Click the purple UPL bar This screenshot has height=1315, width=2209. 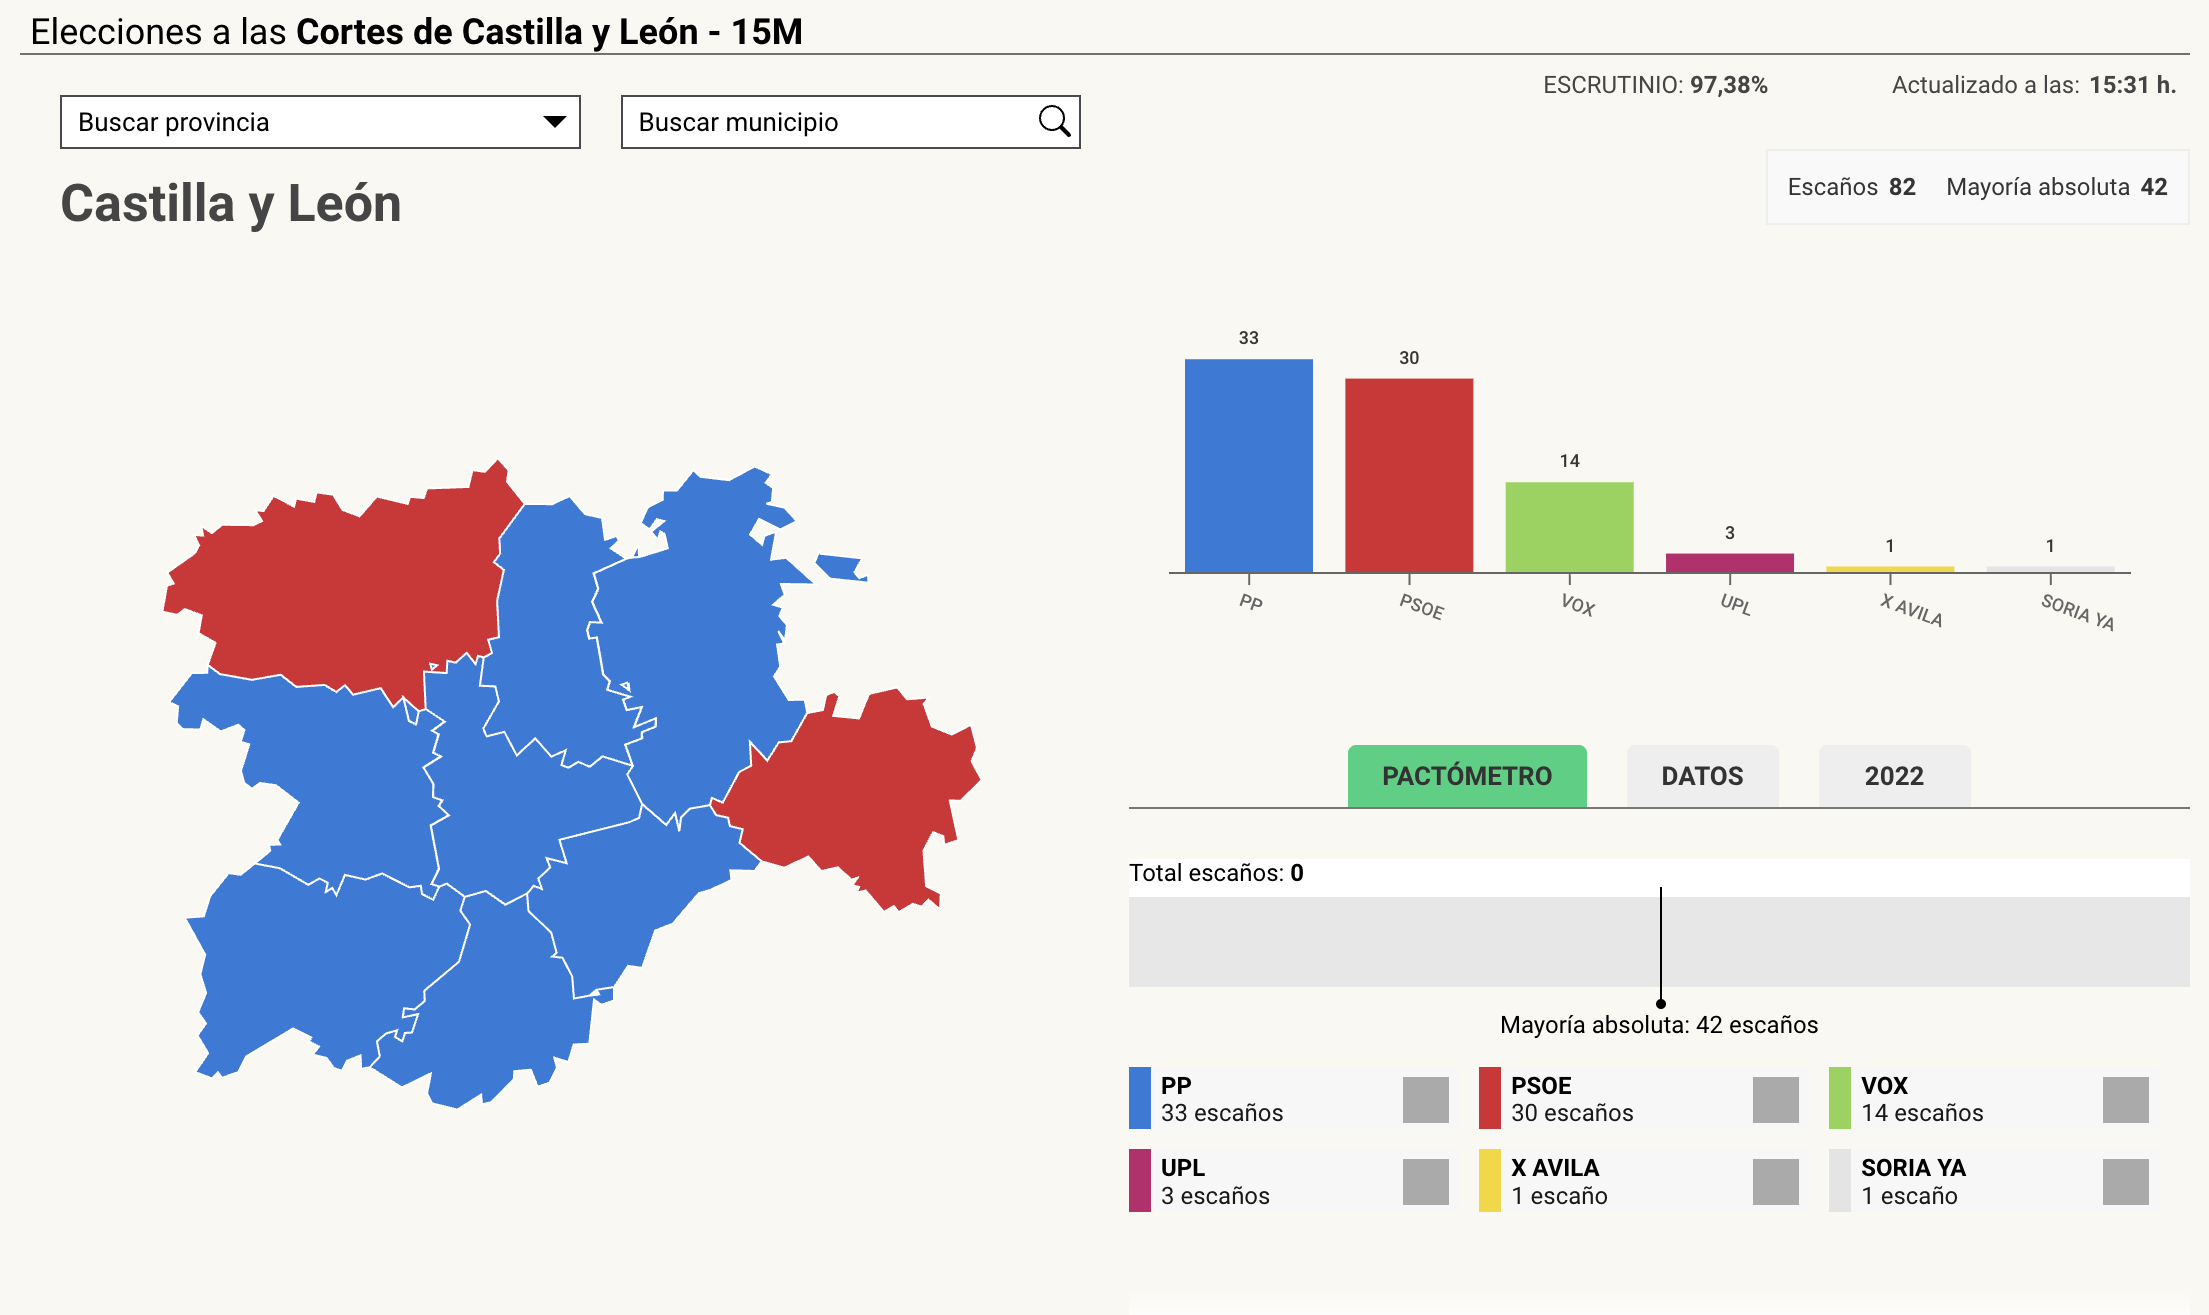pyautogui.click(x=1729, y=563)
